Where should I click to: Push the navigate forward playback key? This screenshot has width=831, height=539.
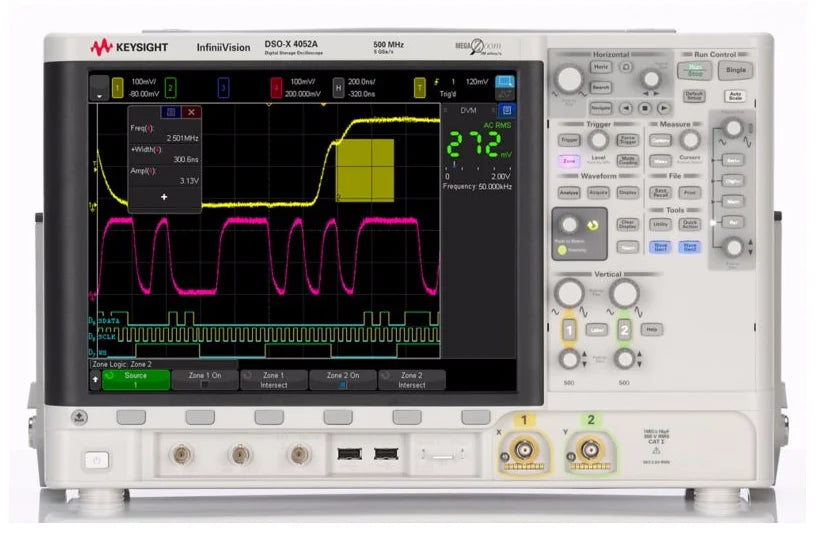coord(664,108)
